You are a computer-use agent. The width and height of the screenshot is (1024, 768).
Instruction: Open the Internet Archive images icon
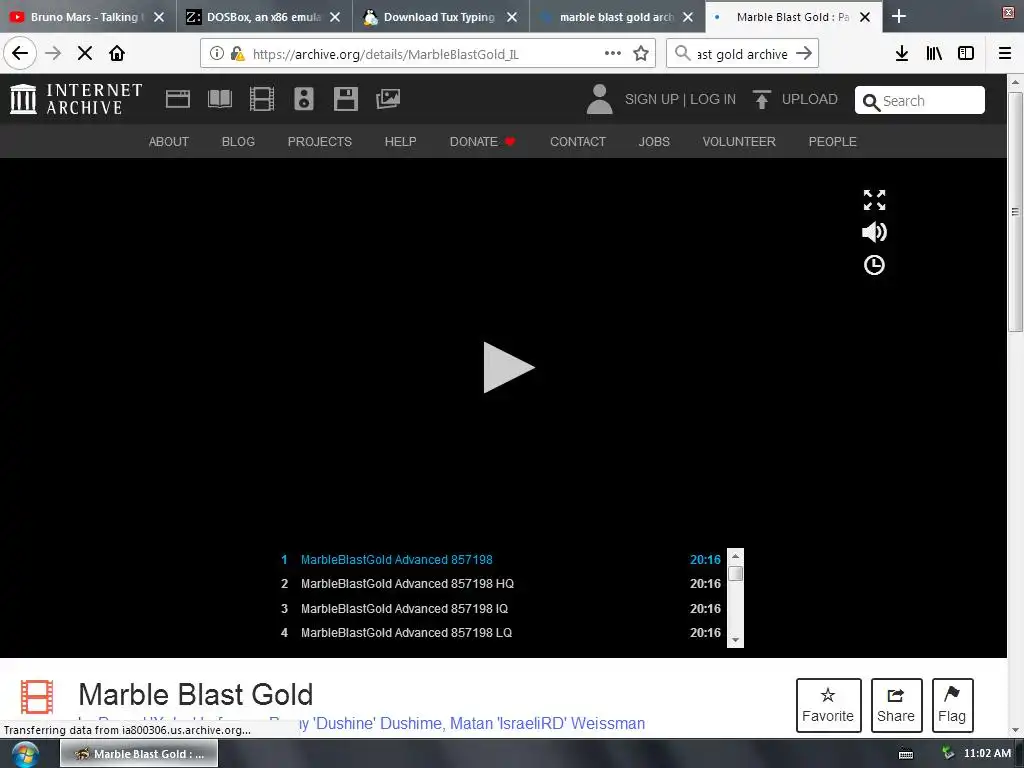tap(388, 99)
